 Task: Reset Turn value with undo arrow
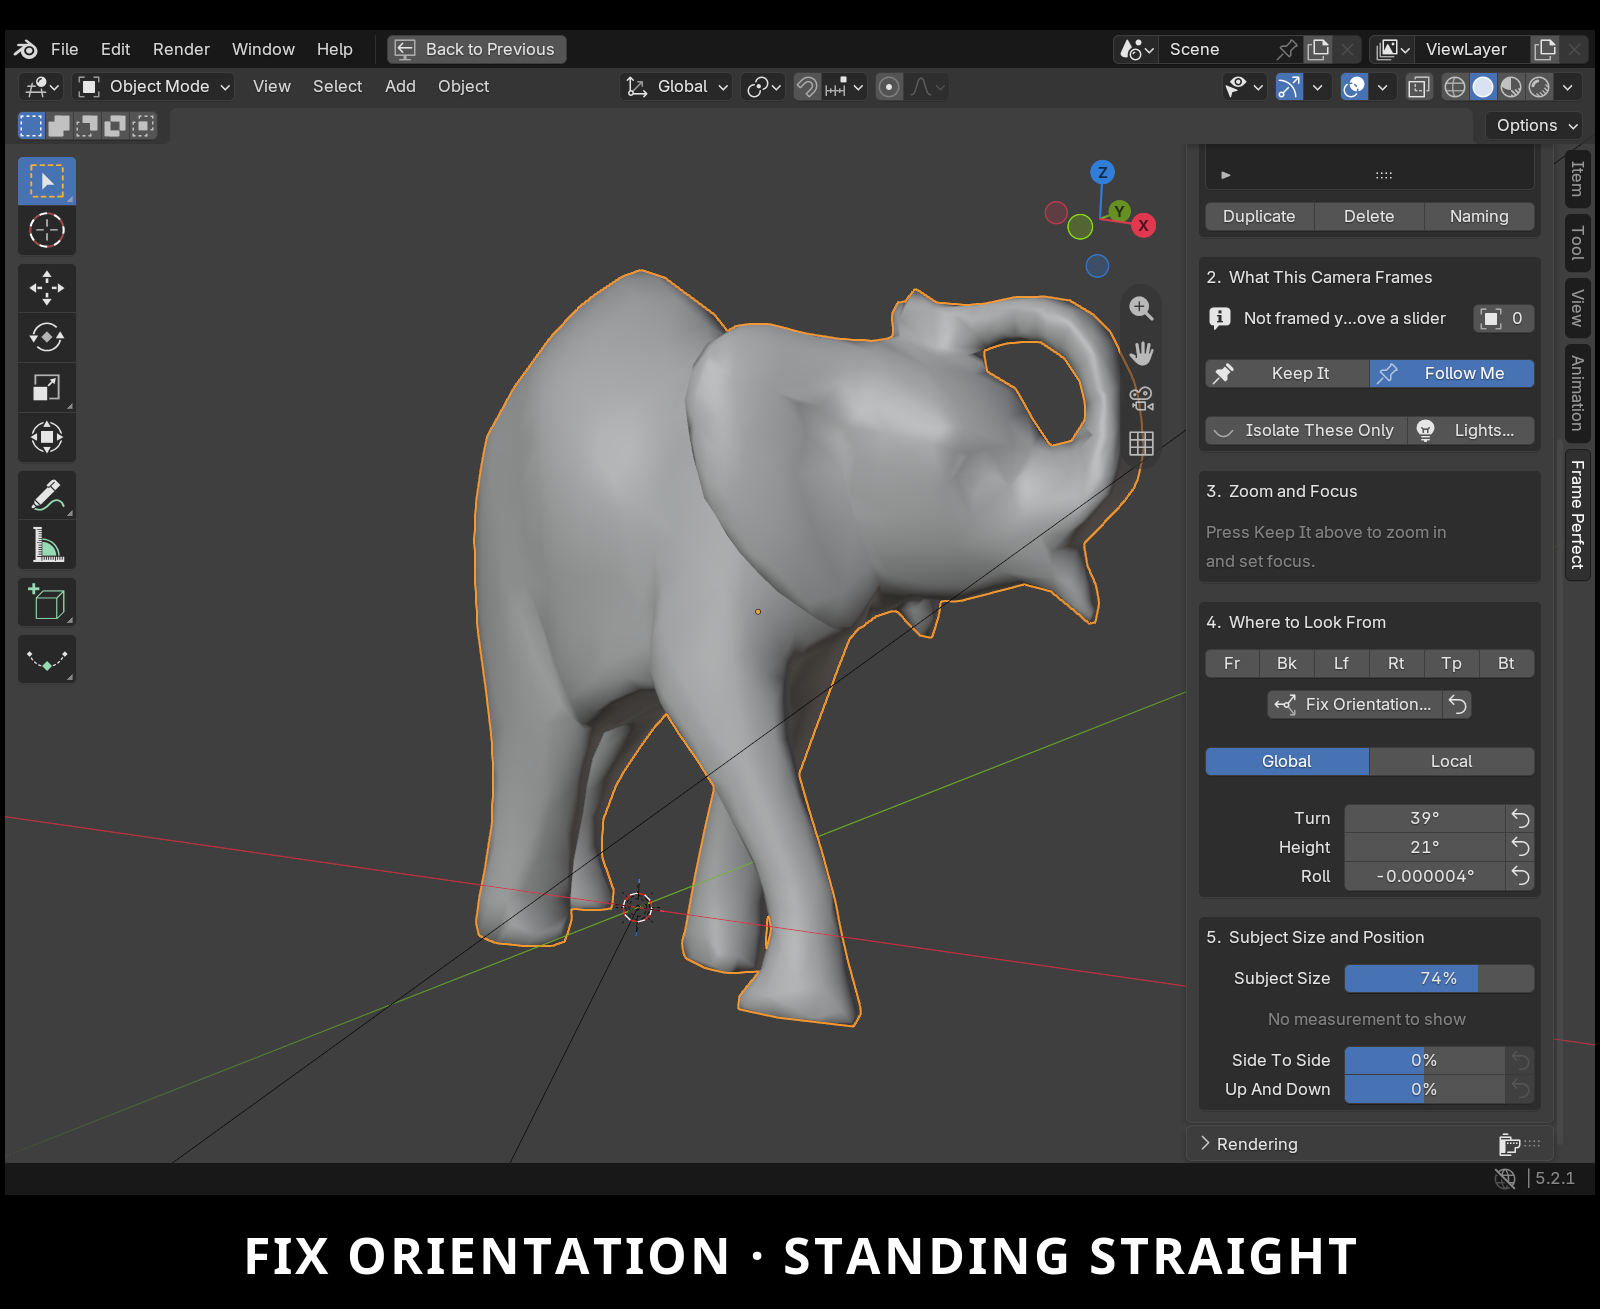point(1520,818)
